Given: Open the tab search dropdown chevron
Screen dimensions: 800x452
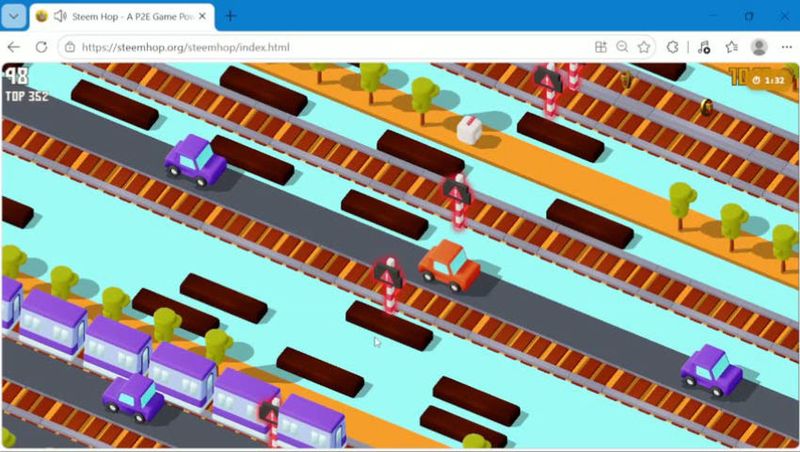Looking at the screenshot, I should pyautogui.click(x=14, y=16).
